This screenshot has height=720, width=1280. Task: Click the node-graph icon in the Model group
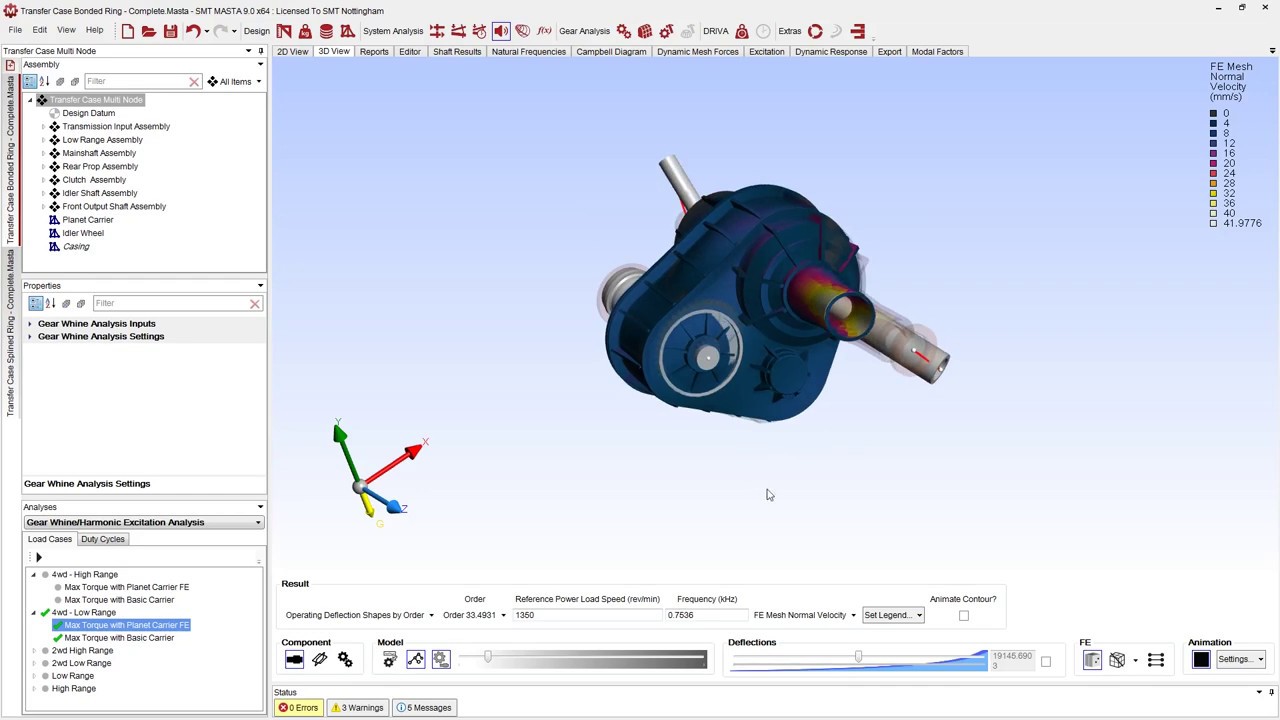415,659
